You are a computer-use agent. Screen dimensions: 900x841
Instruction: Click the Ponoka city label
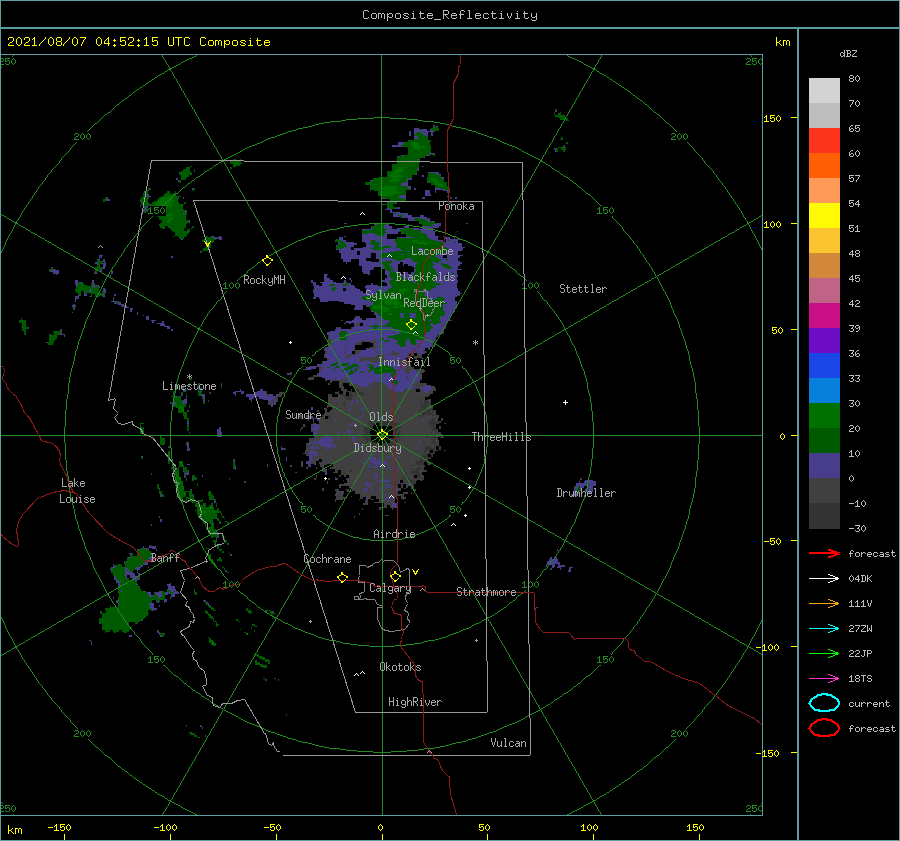click(x=456, y=206)
